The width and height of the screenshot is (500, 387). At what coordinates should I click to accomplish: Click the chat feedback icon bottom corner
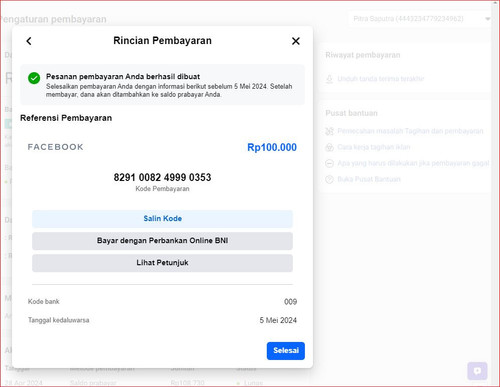click(x=477, y=371)
